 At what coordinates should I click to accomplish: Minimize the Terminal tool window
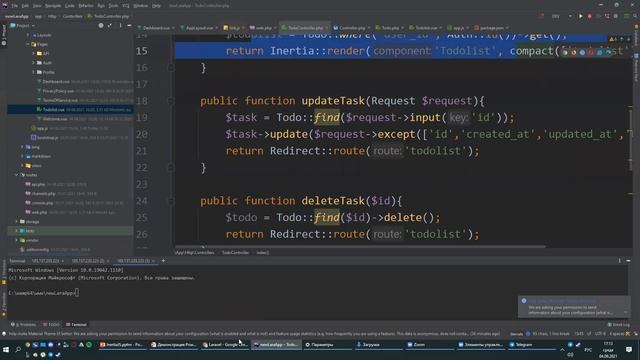(628, 260)
